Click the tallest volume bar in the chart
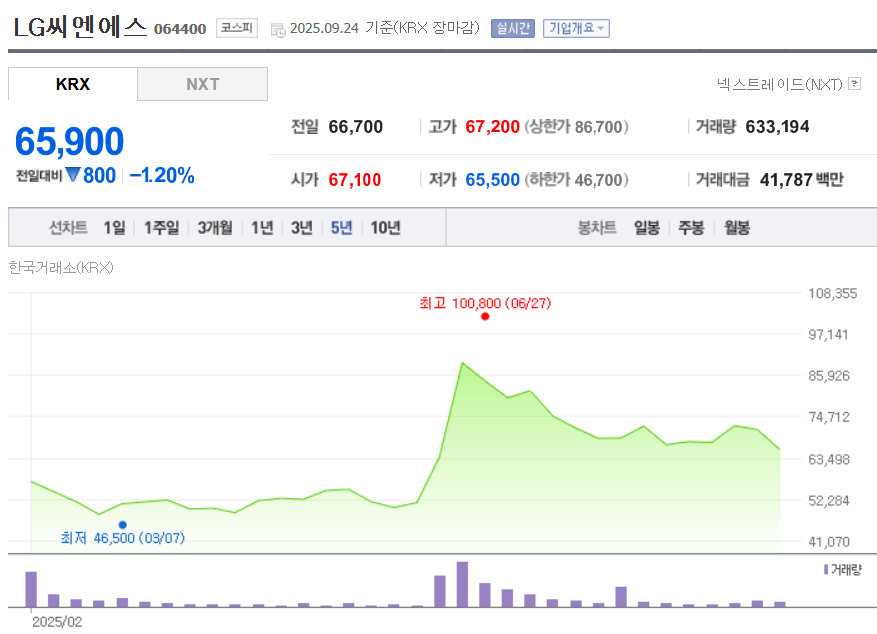 coord(462,584)
